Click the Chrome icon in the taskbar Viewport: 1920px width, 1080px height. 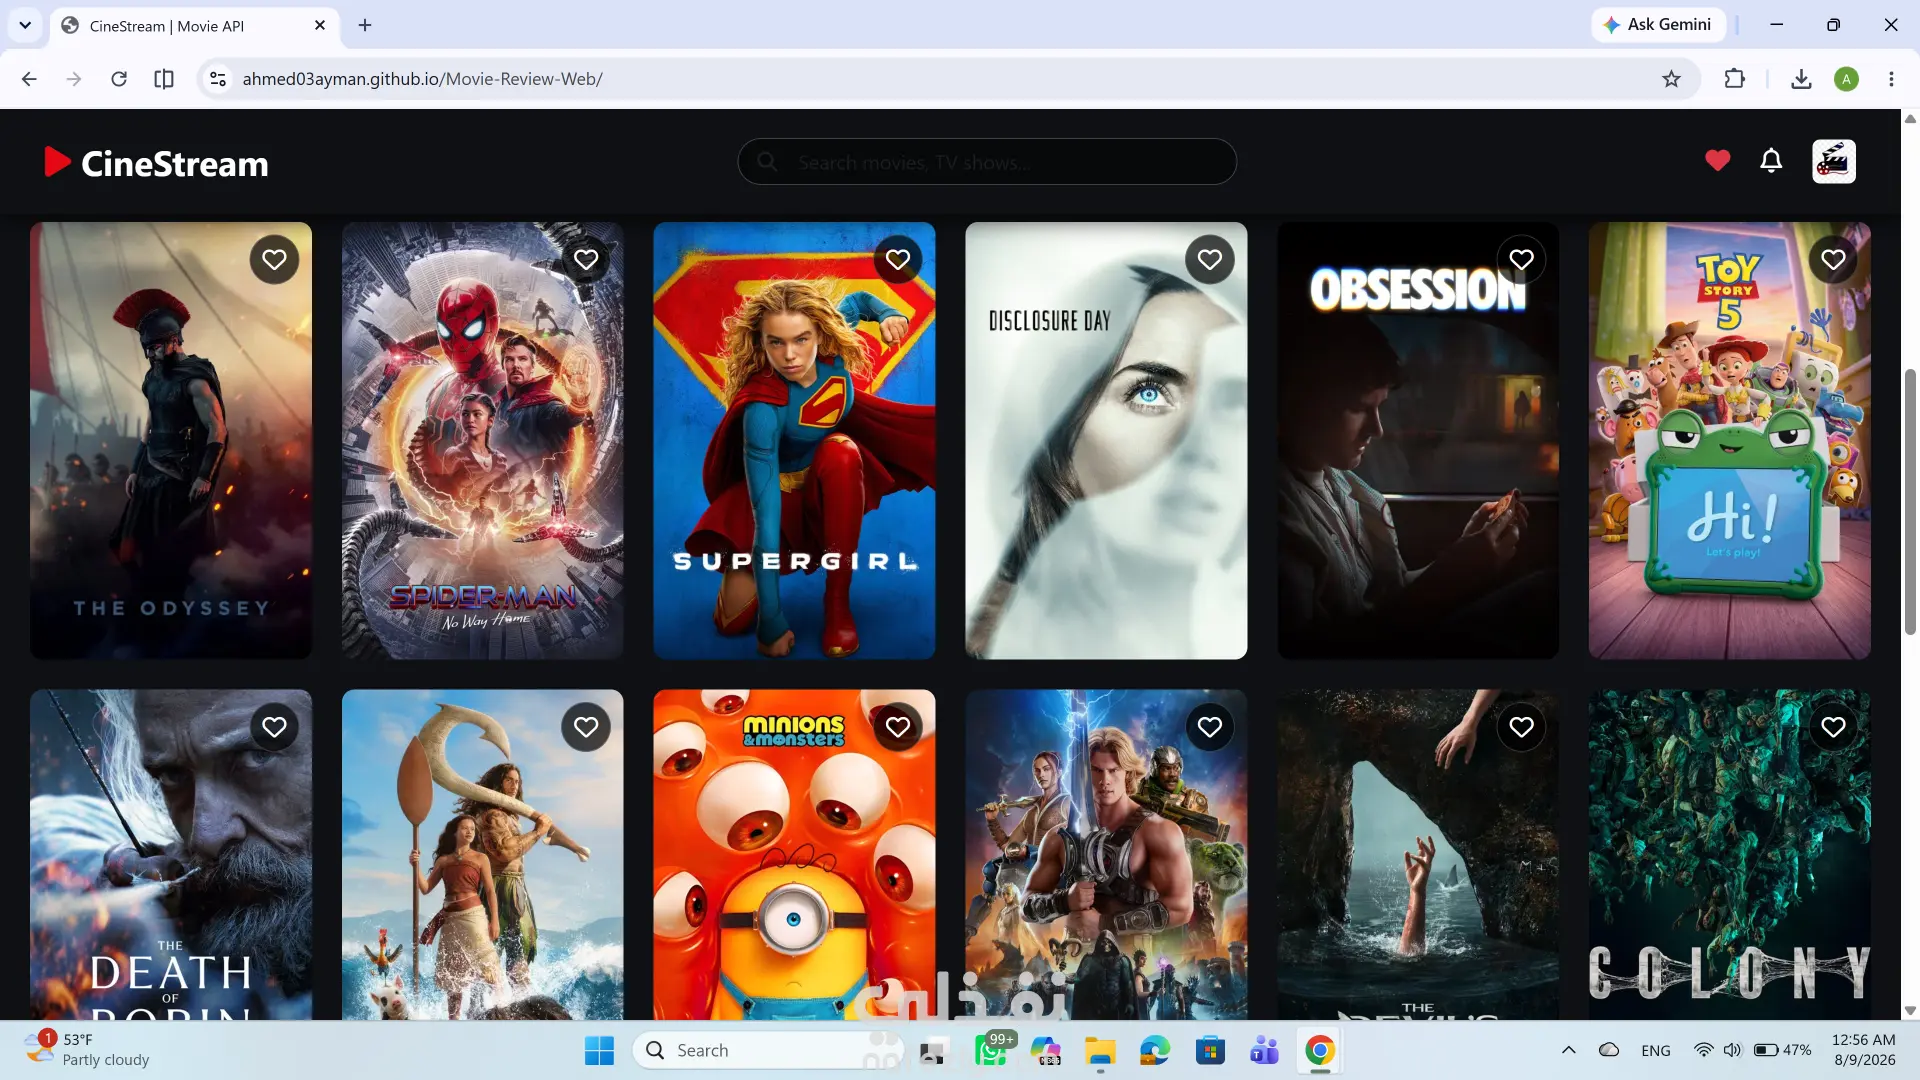[x=1319, y=1051]
